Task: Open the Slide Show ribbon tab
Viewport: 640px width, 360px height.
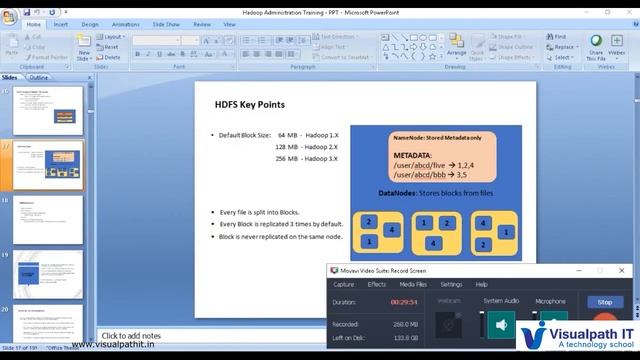Action: tap(166, 24)
